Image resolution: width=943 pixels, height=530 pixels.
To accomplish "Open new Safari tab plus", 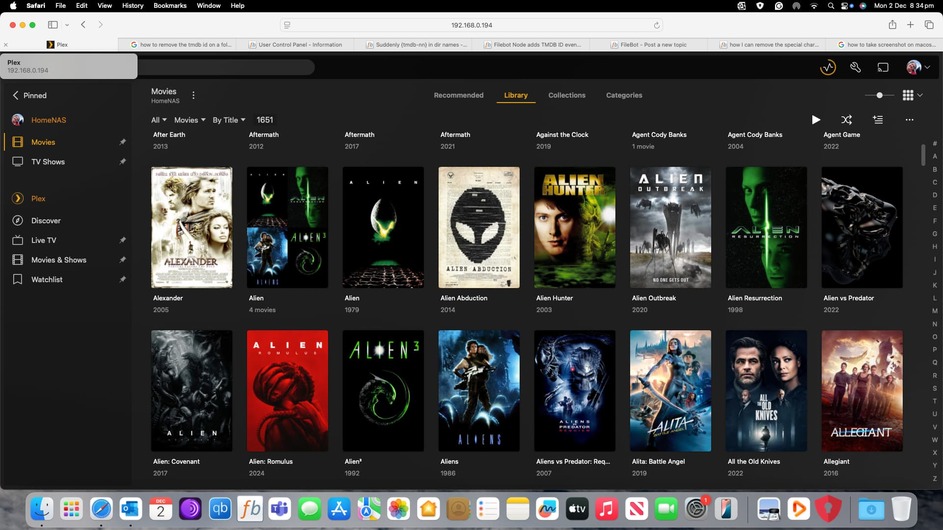I will (911, 25).
